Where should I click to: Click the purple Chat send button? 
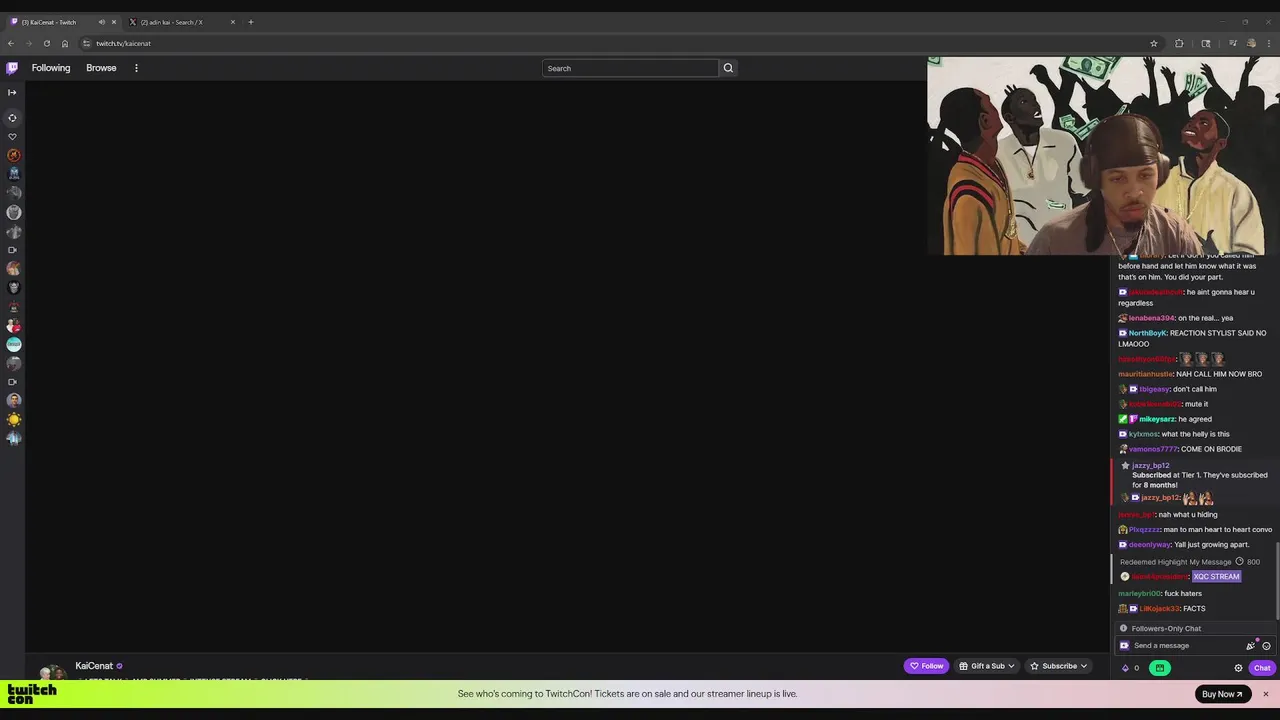(1262, 668)
